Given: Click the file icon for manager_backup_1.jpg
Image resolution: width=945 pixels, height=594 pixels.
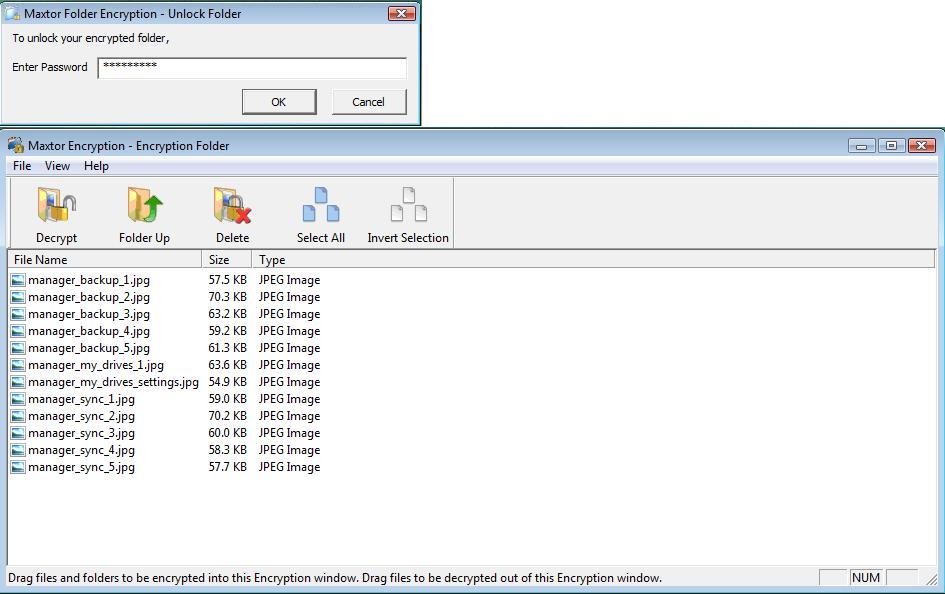Looking at the screenshot, I should click(18, 280).
